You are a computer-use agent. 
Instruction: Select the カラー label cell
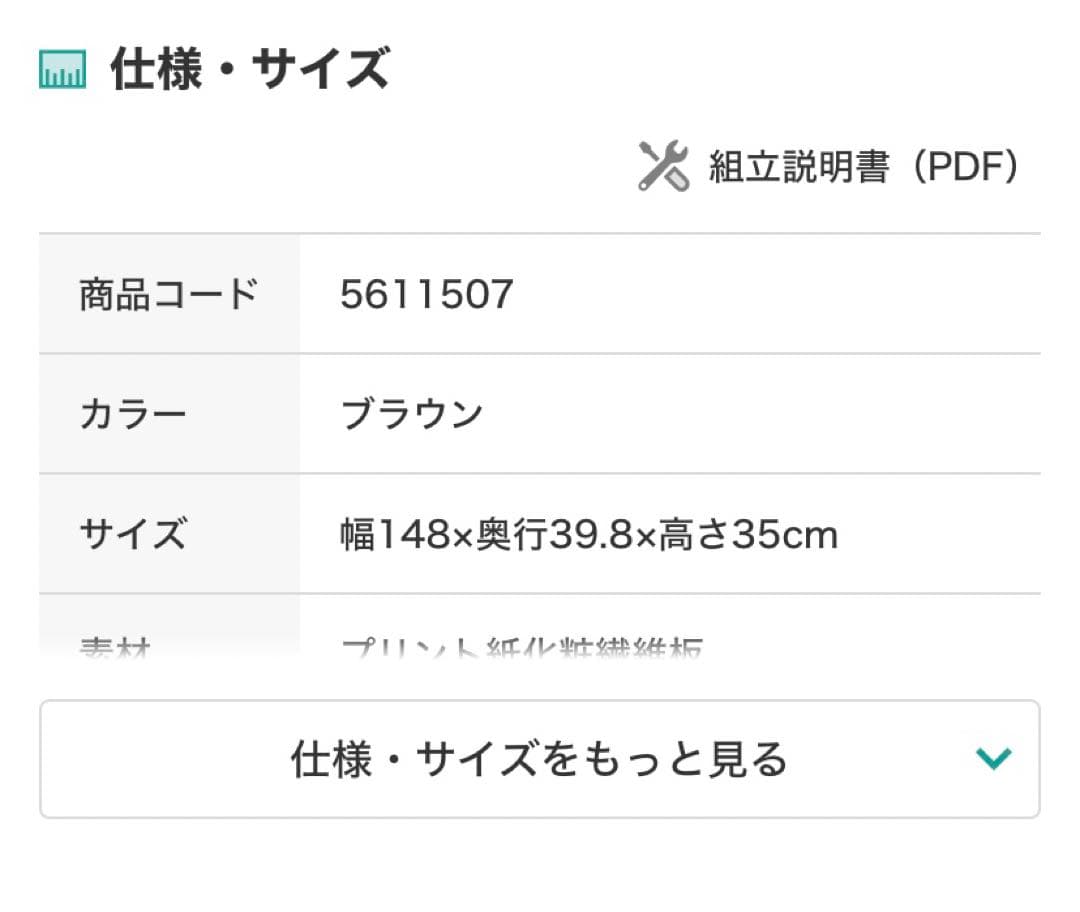point(169,414)
